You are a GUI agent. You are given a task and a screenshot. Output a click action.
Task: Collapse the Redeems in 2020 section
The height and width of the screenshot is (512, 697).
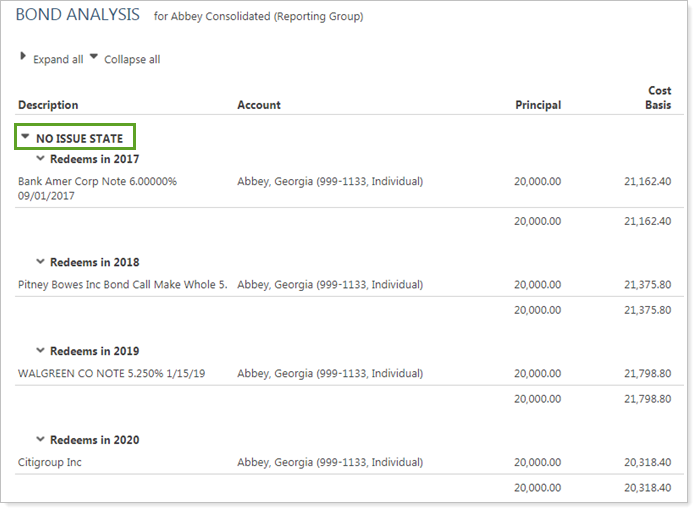[x=41, y=440]
